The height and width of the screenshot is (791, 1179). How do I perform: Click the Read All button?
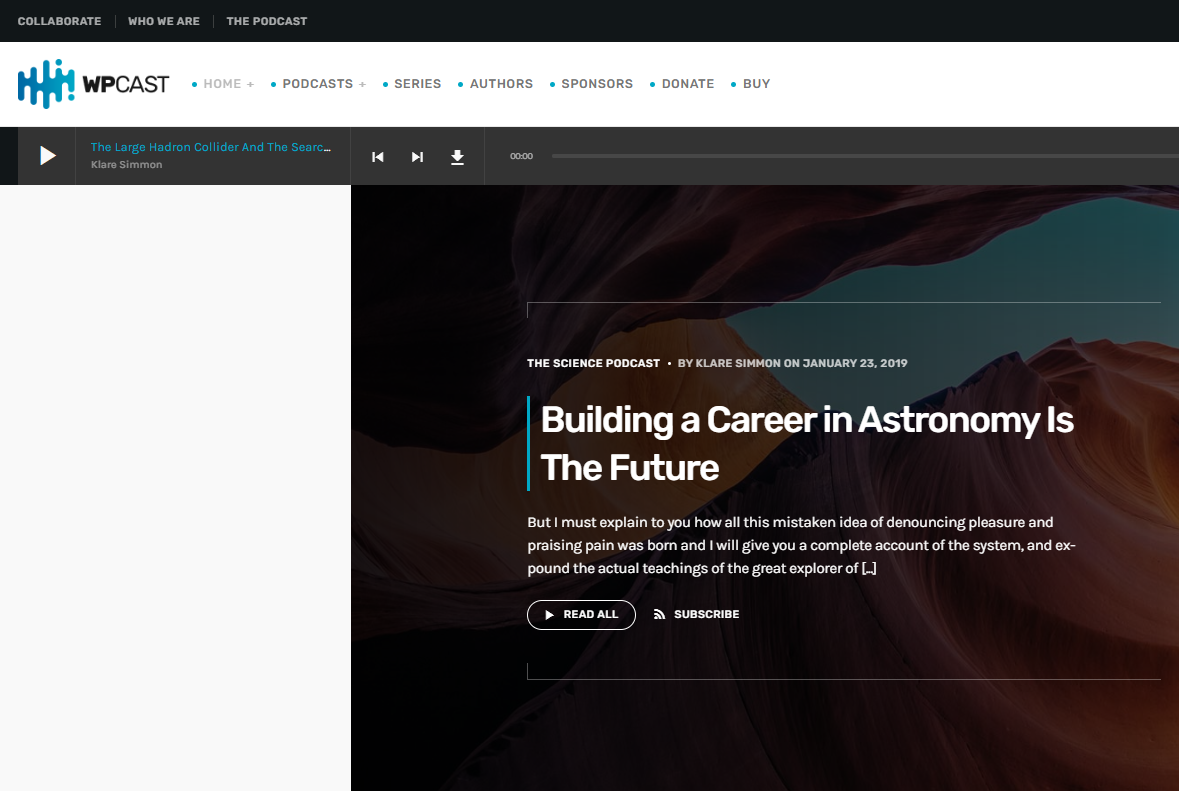(x=581, y=615)
